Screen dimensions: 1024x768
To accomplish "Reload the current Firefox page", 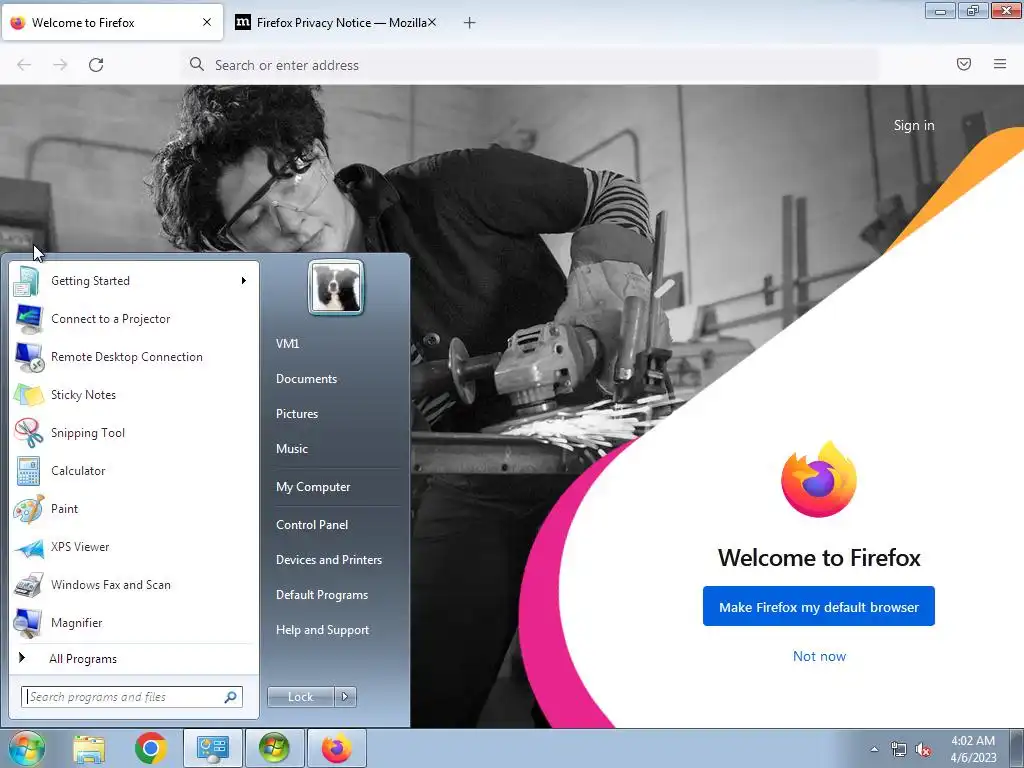I will [96, 65].
